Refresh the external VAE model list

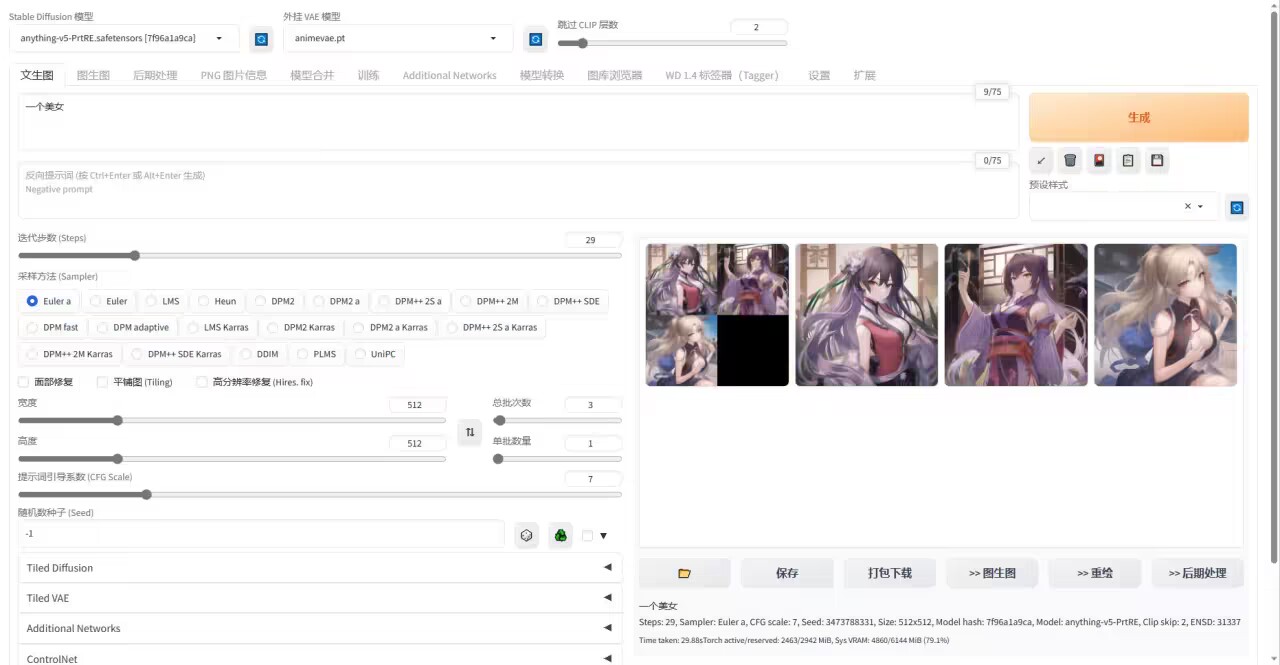535,39
